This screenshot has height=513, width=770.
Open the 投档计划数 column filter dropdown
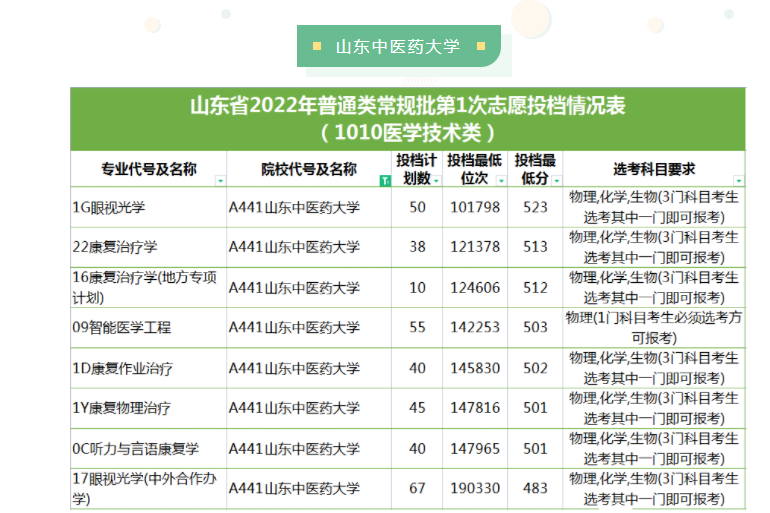click(436, 181)
